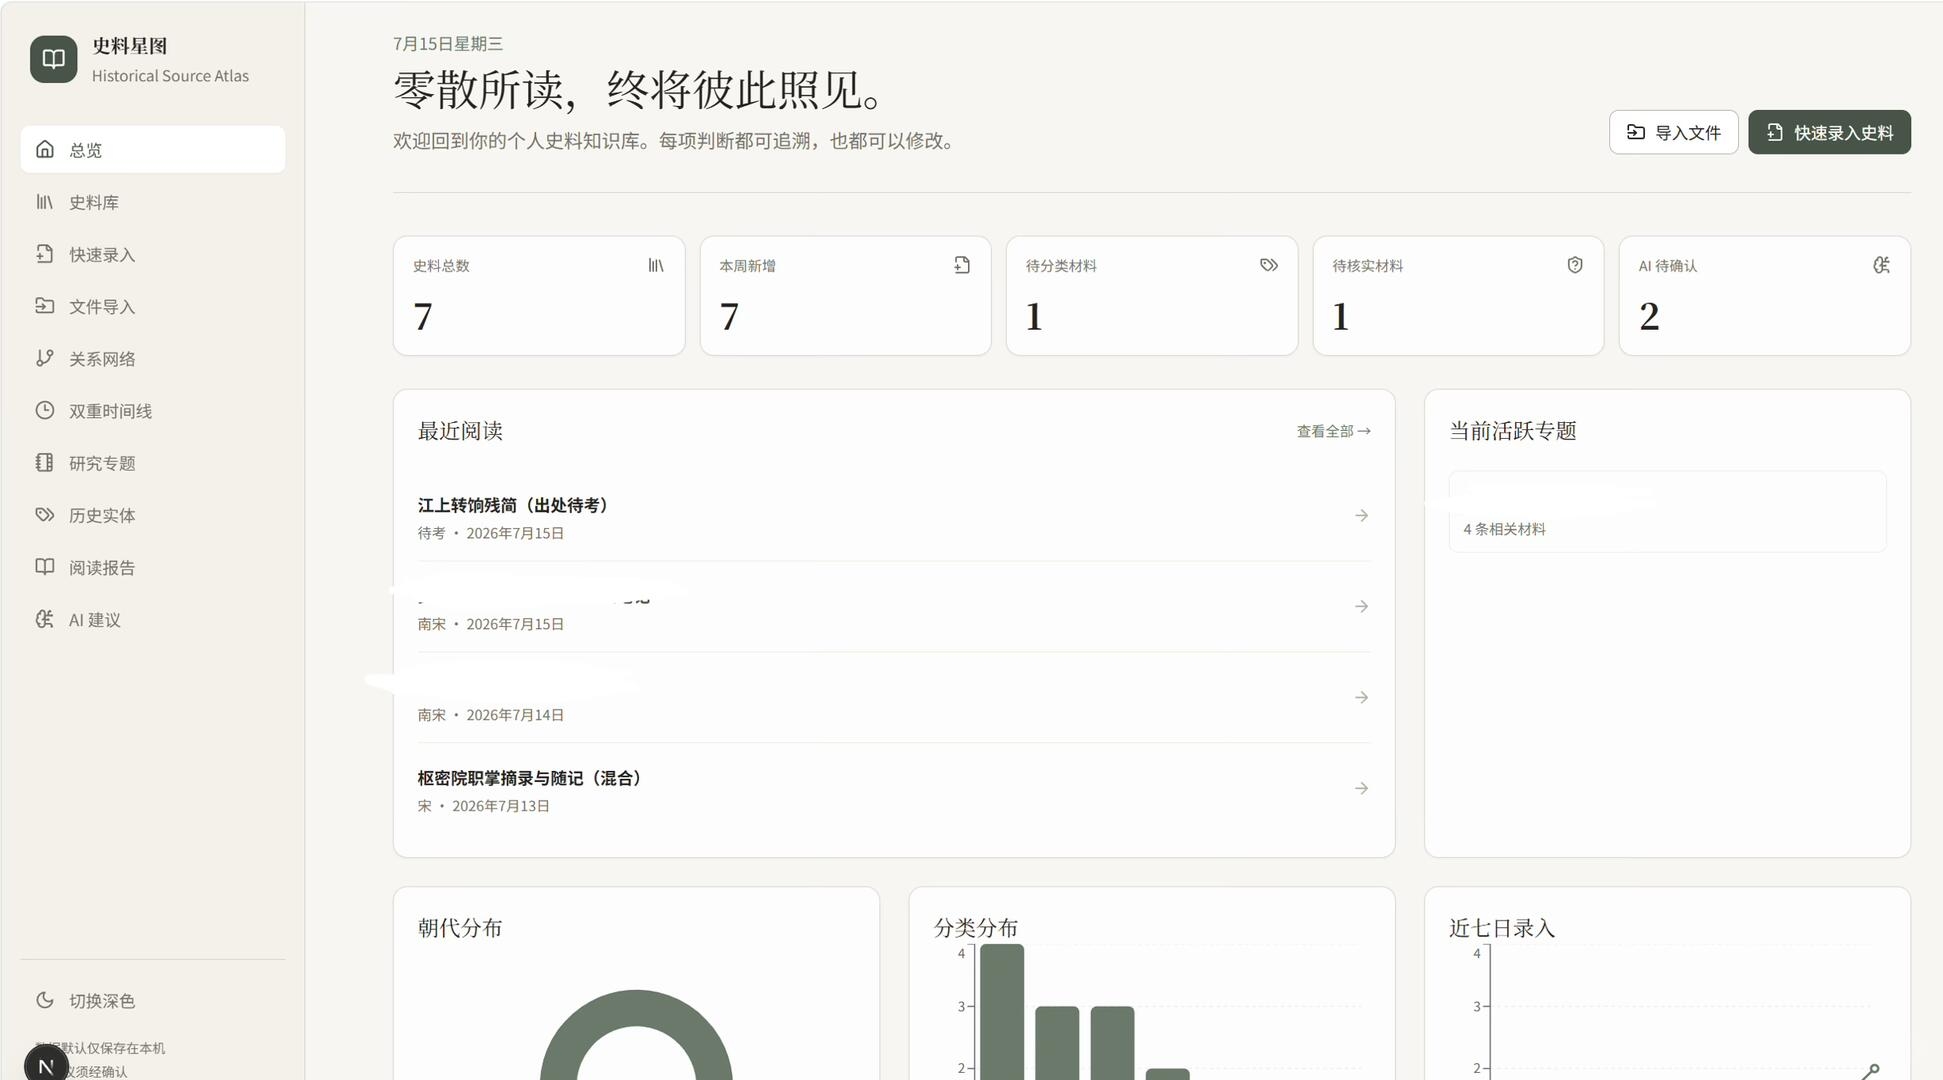Image resolution: width=1943 pixels, height=1080 pixels.
Task: Click the 阅读报告 book icon
Action: 44,567
